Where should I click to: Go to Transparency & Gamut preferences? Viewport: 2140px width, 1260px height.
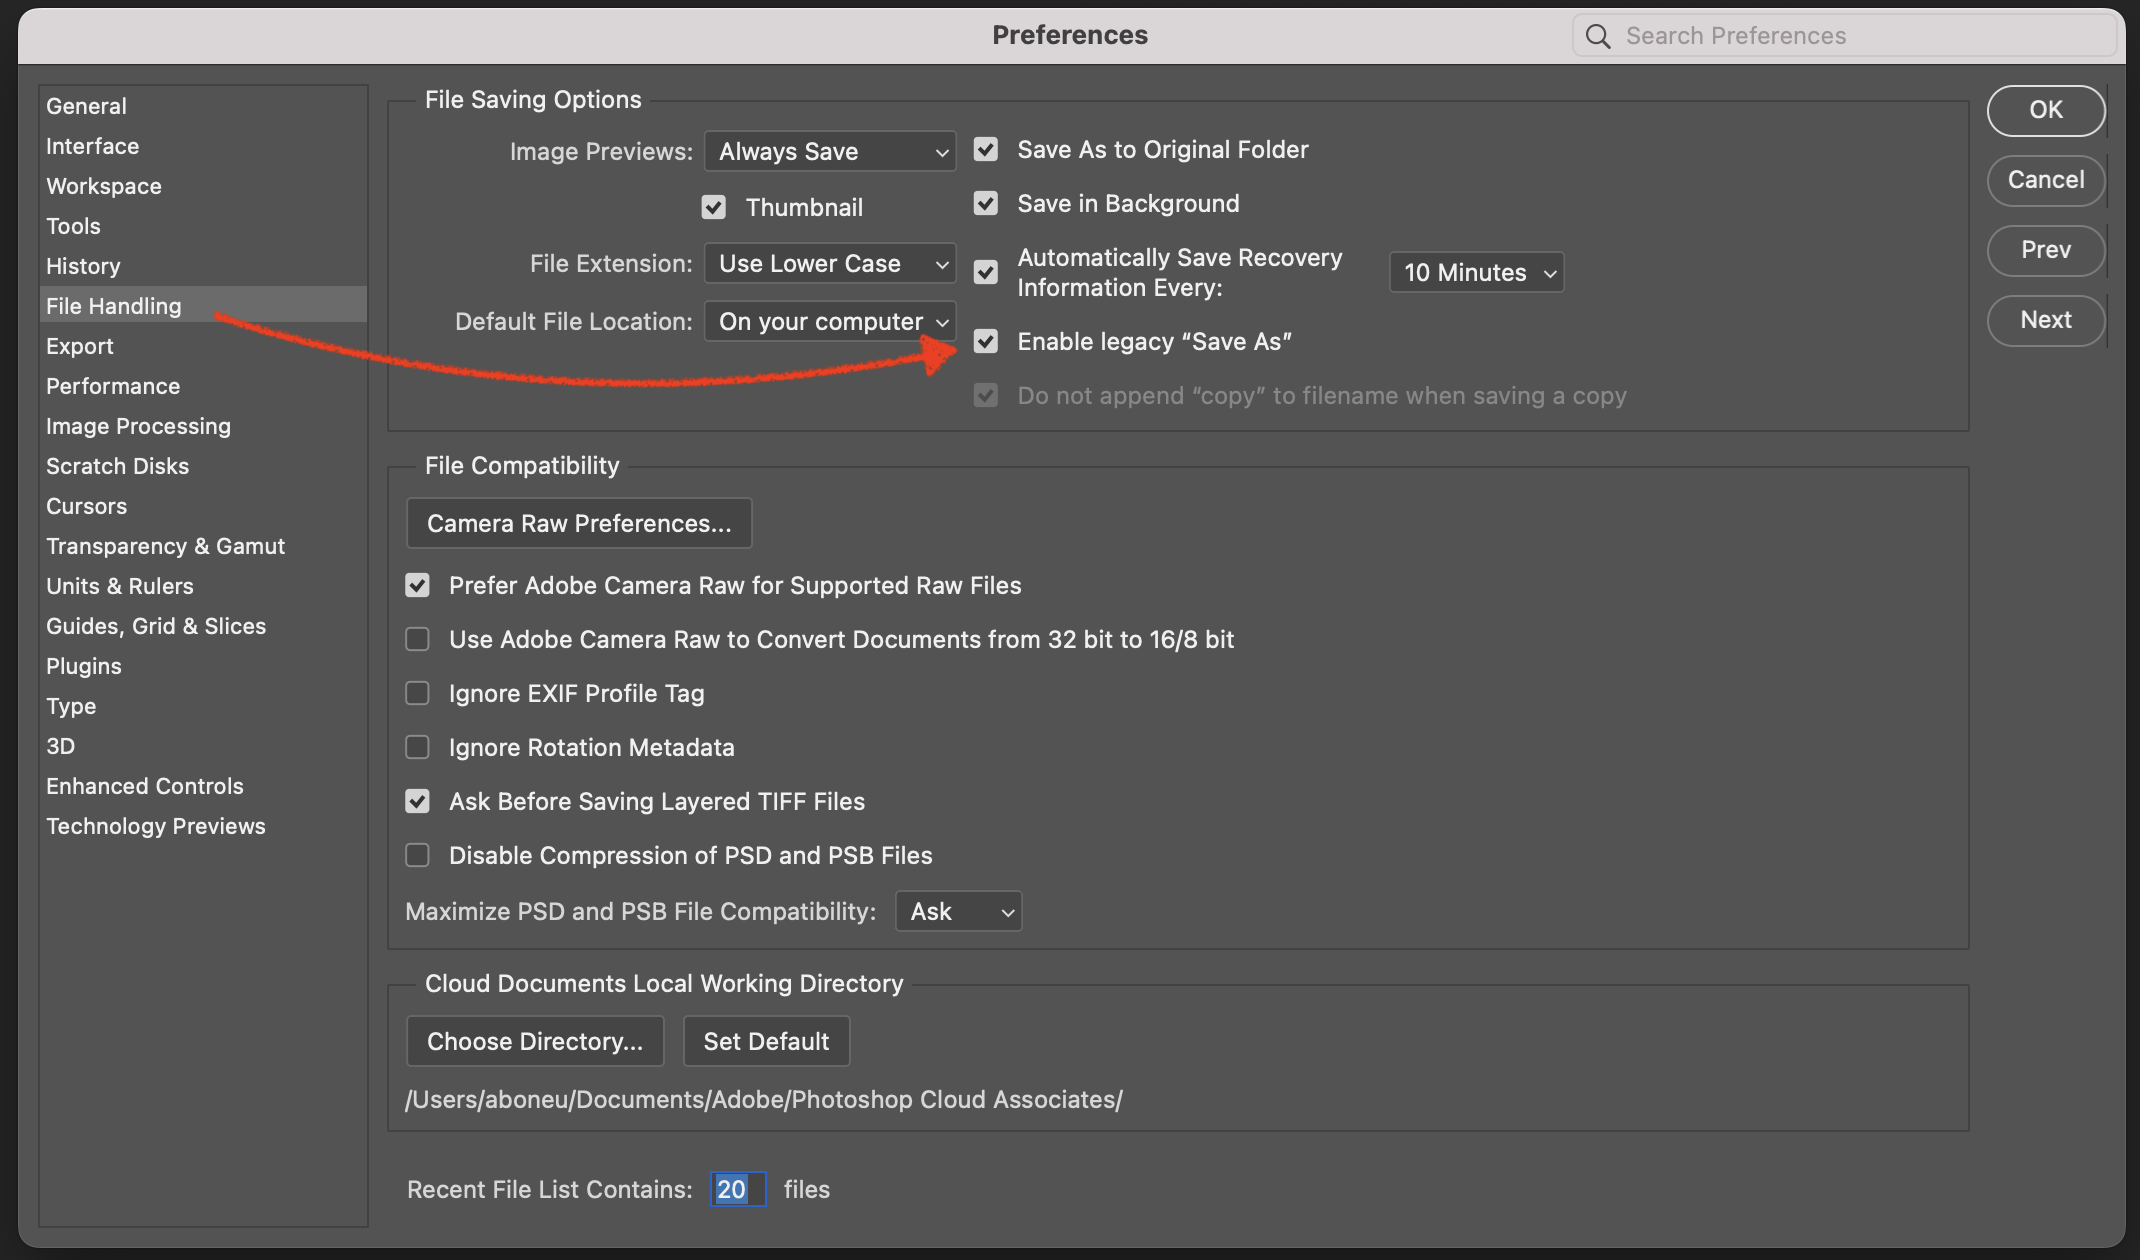165,546
